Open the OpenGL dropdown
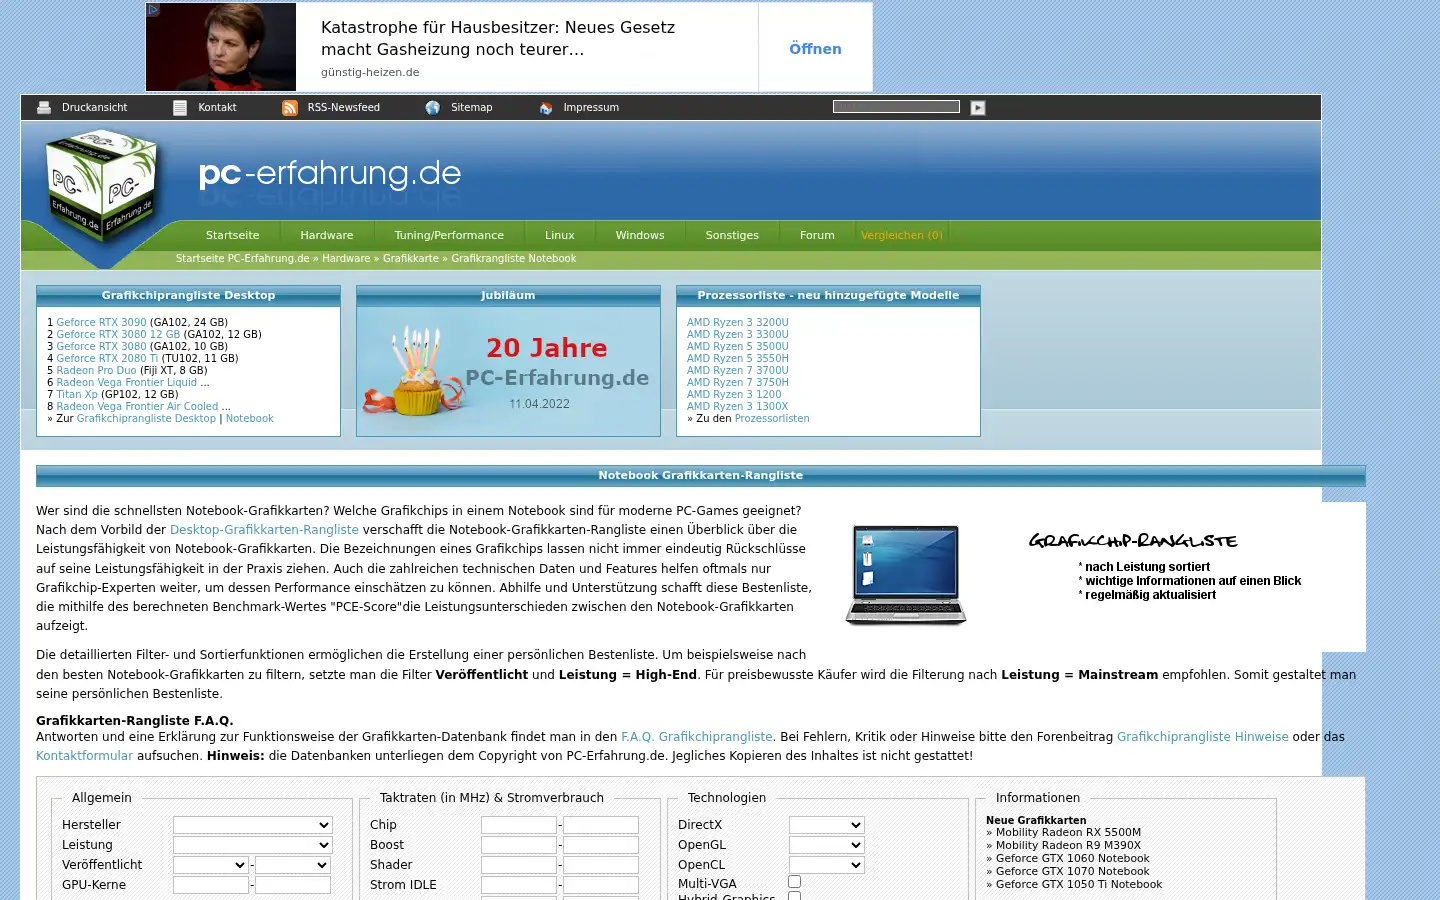Screen dimensions: 1440x900 coord(827,845)
